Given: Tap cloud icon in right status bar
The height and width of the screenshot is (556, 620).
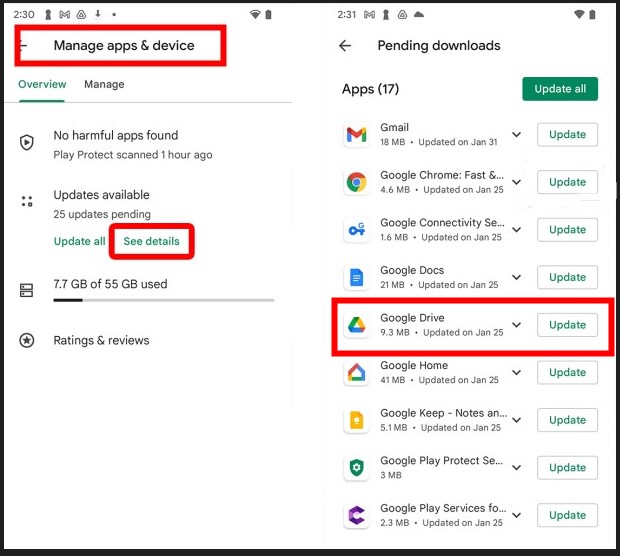Looking at the screenshot, I should (419, 15).
